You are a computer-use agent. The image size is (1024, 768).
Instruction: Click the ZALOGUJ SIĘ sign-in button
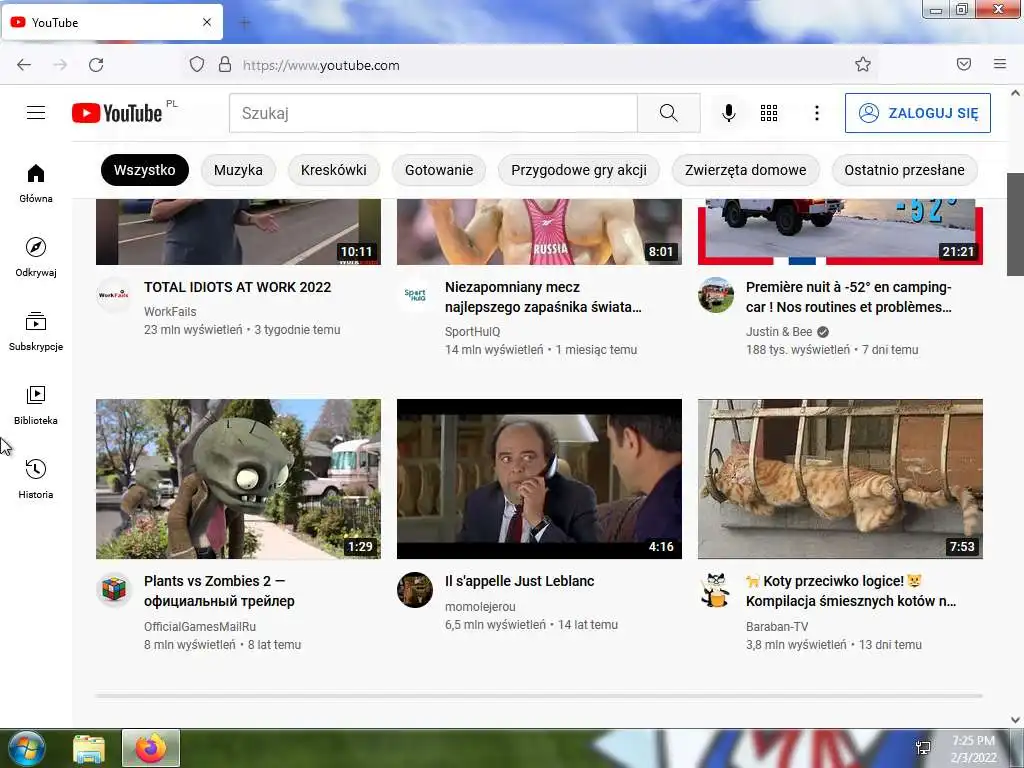918,113
